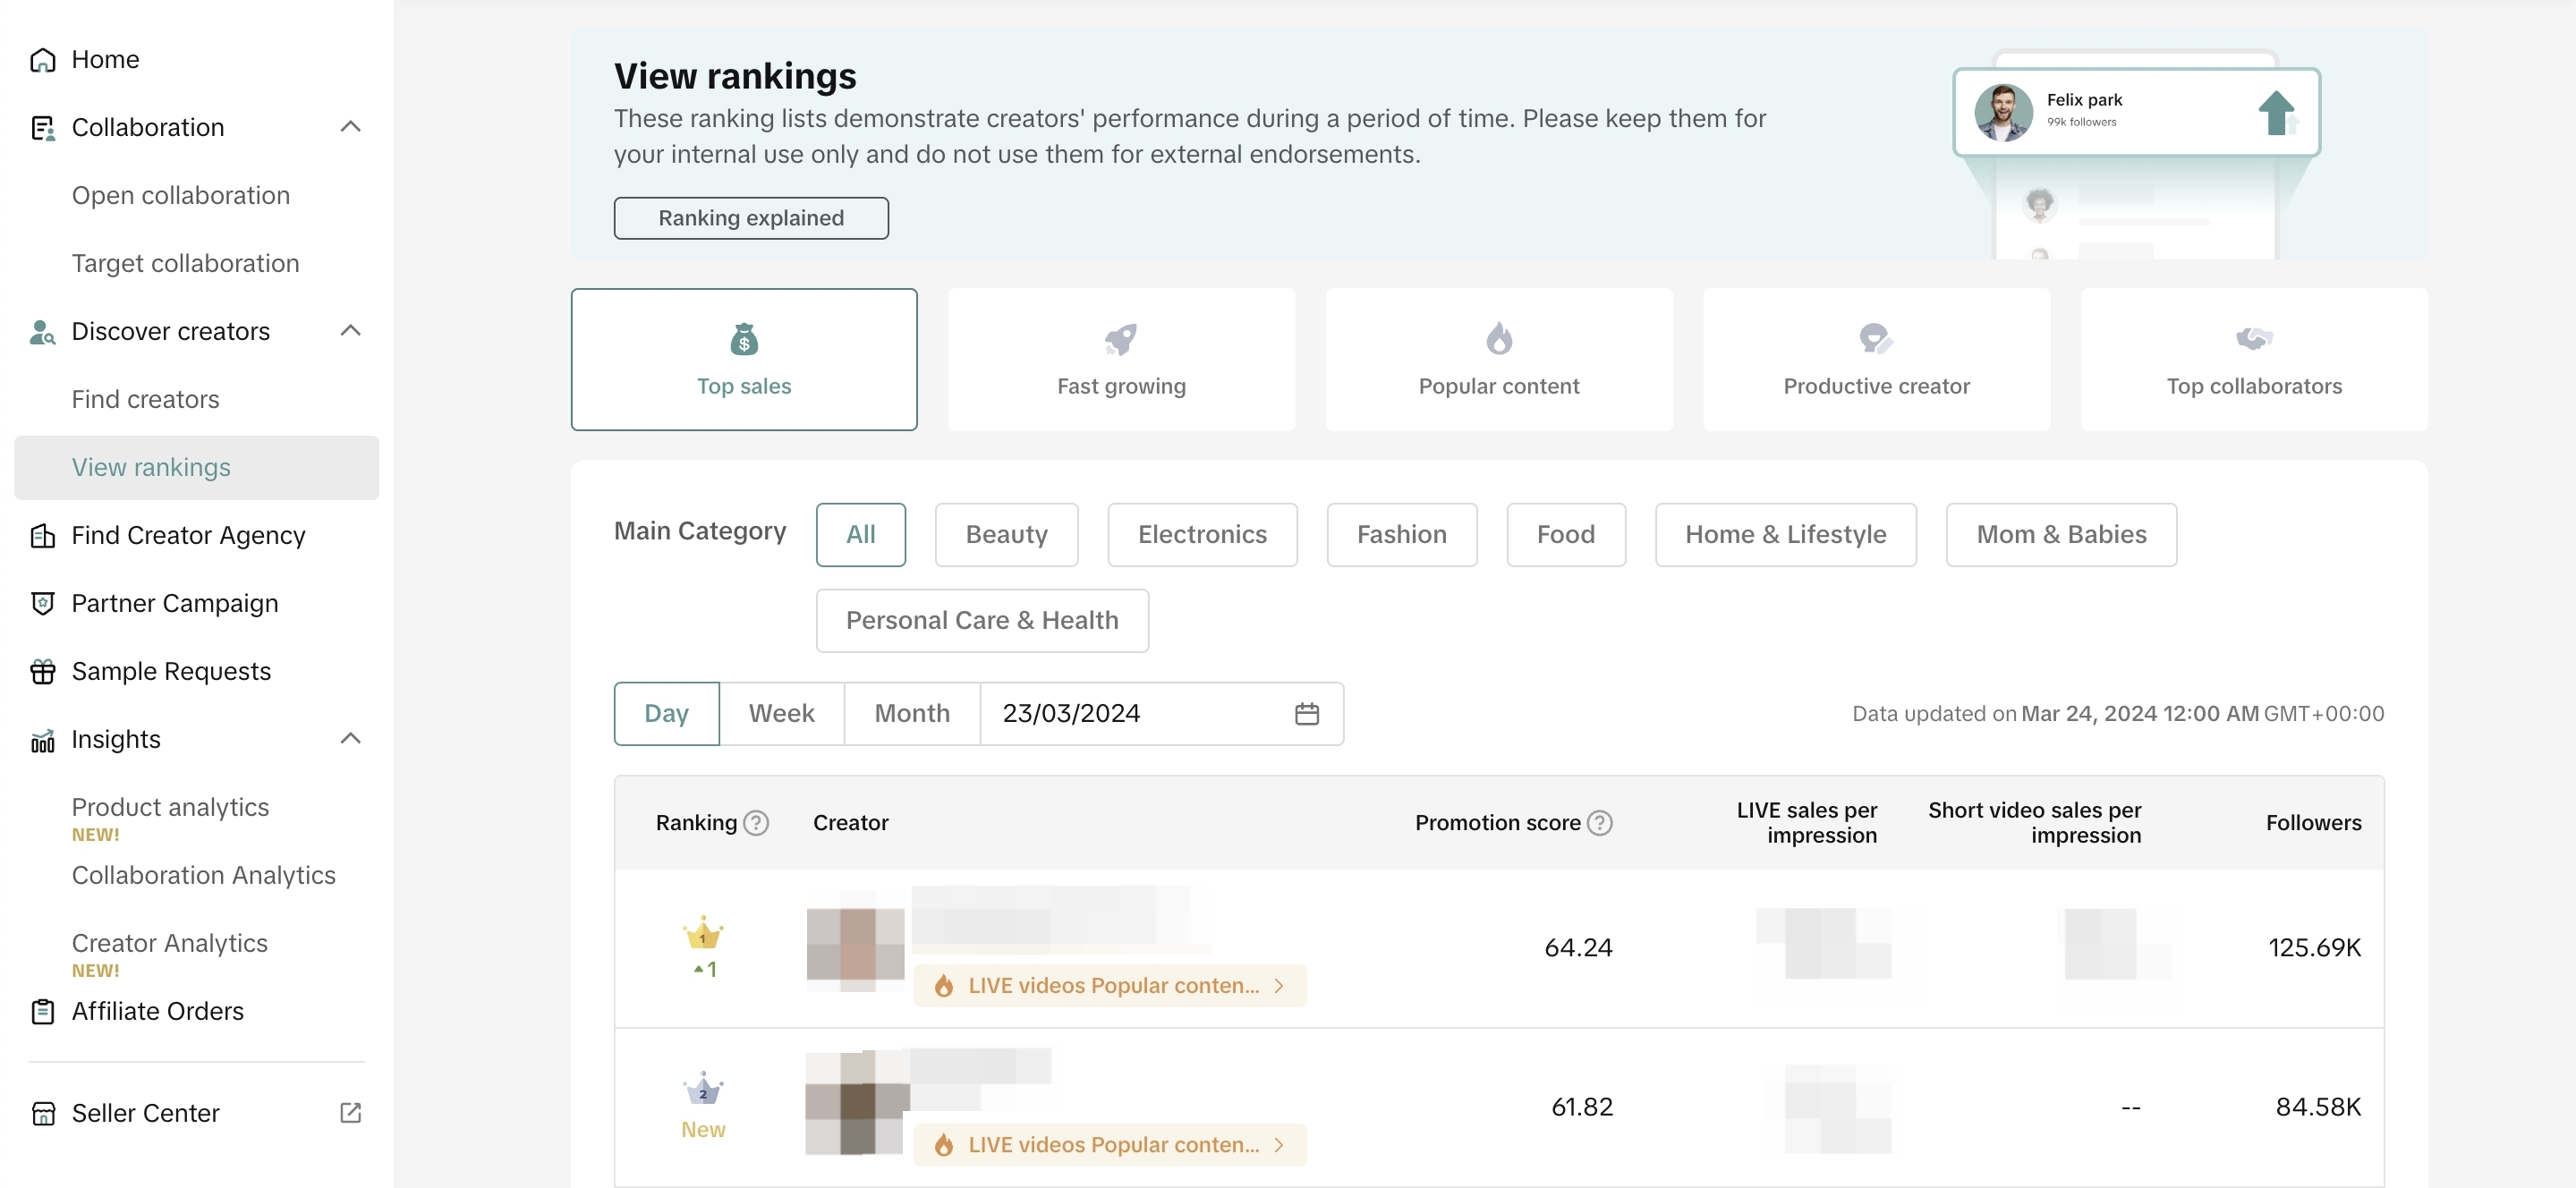Click the Affiliate Orders clipboard icon
Viewport: 2576px width, 1188px height.
point(42,1011)
